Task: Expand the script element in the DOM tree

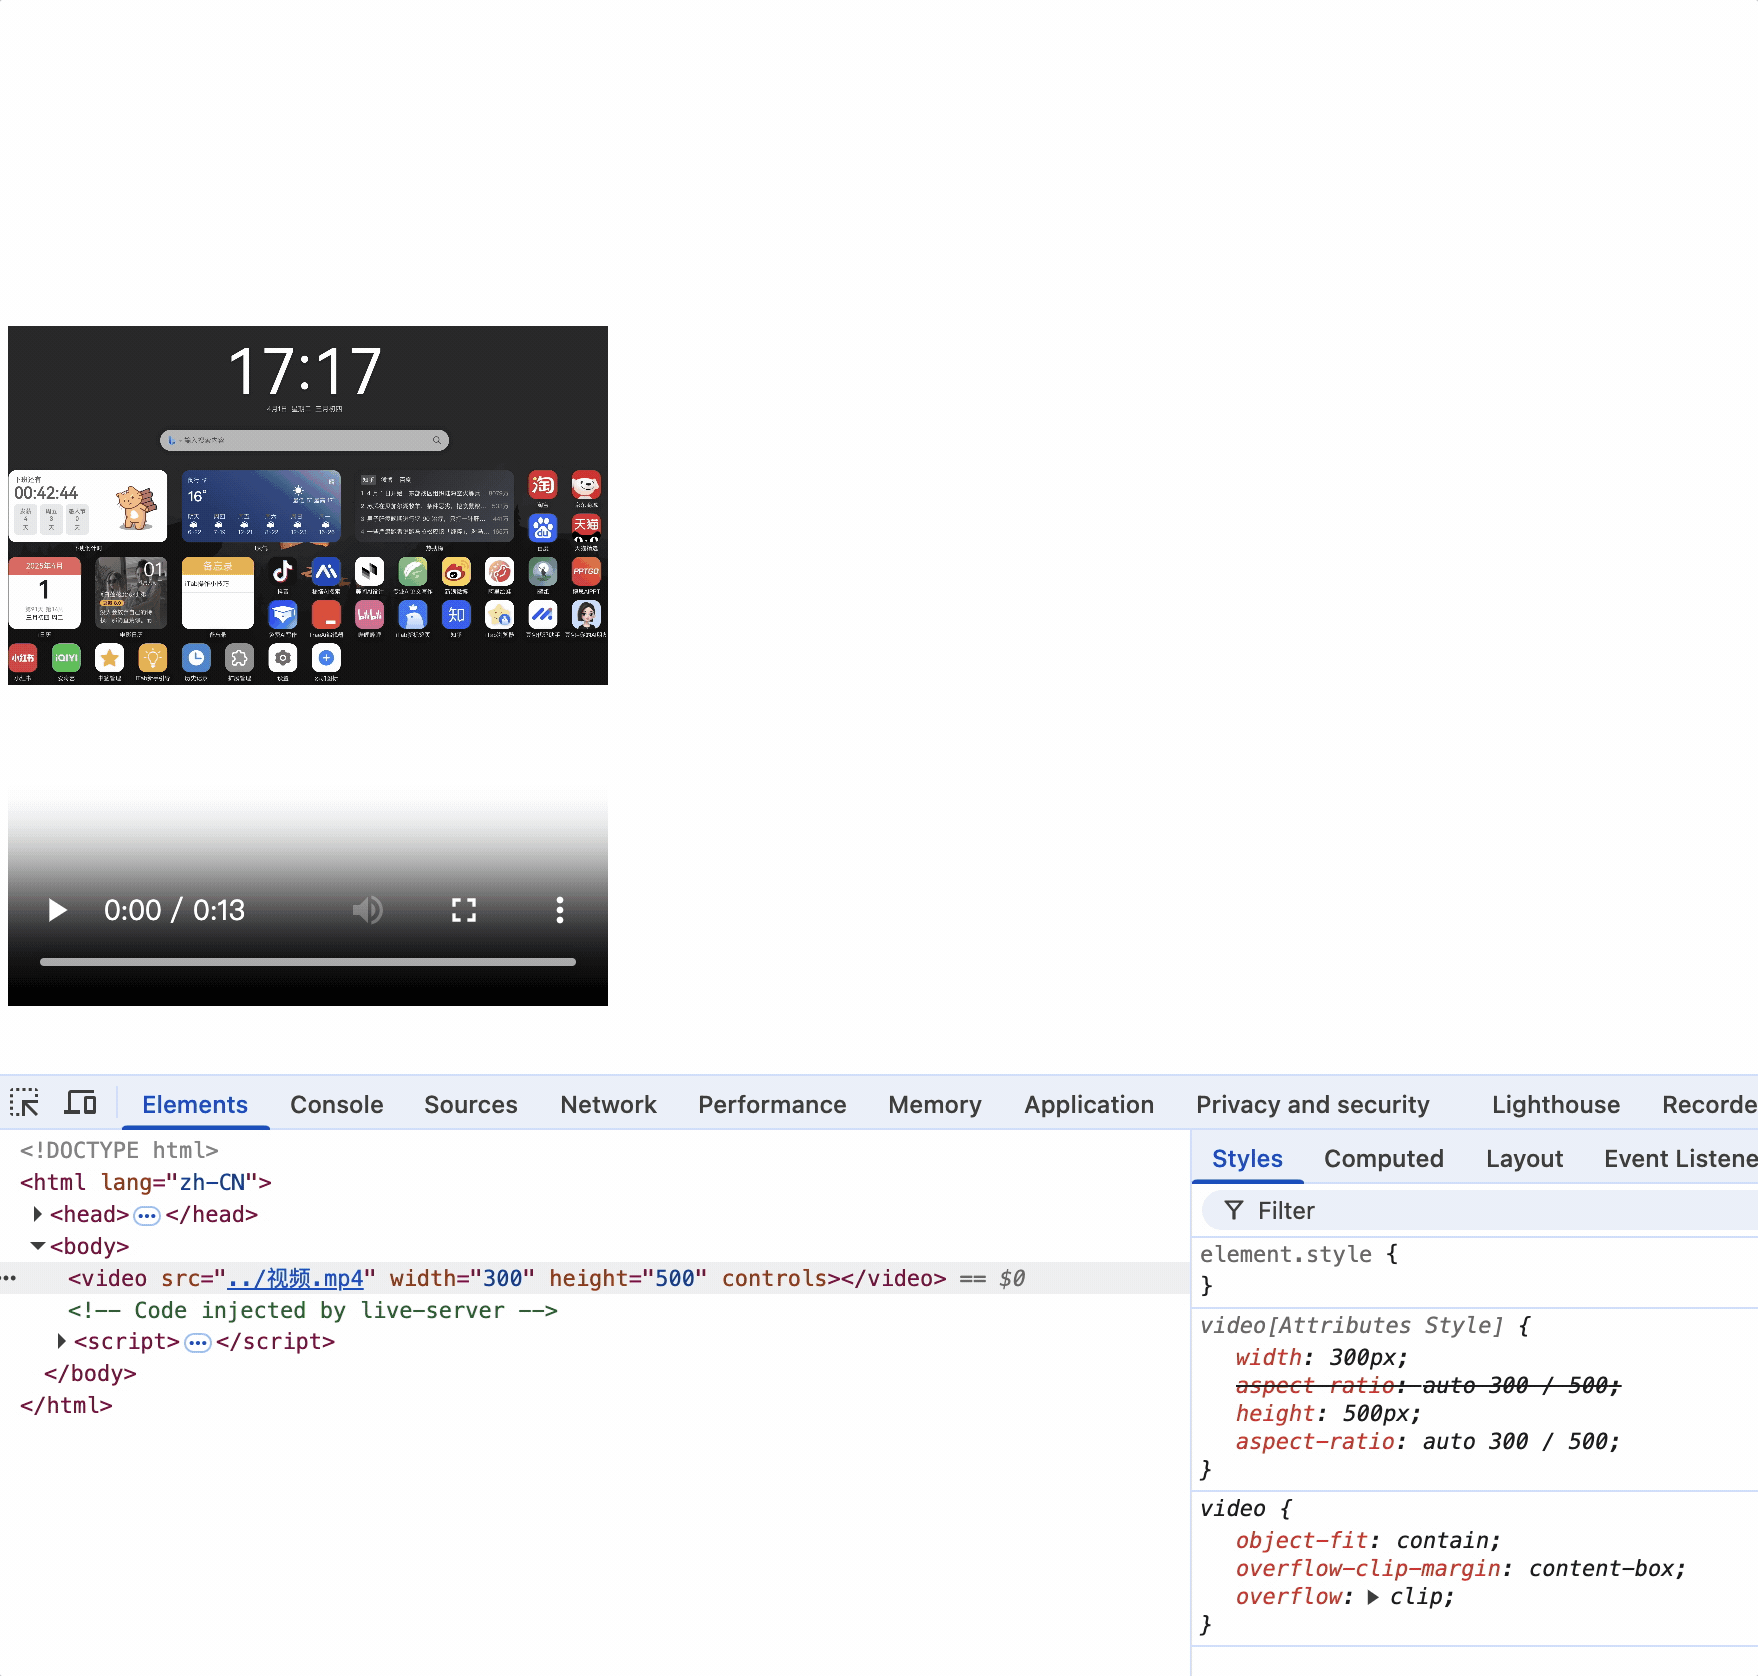Action: [62, 1341]
